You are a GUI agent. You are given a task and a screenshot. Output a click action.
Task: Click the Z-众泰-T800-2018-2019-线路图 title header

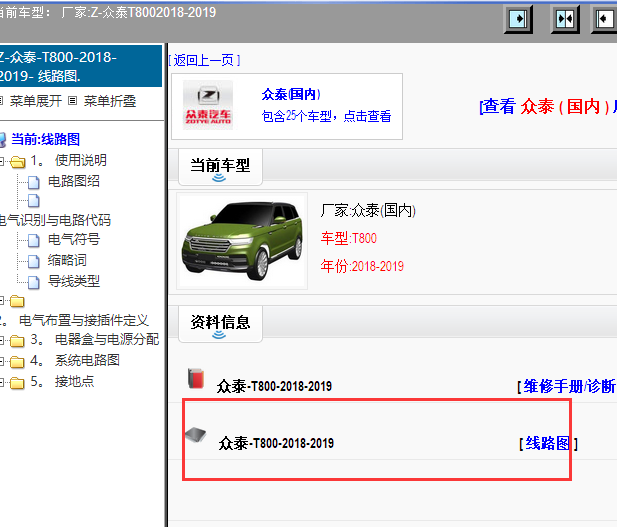[x=81, y=66]
